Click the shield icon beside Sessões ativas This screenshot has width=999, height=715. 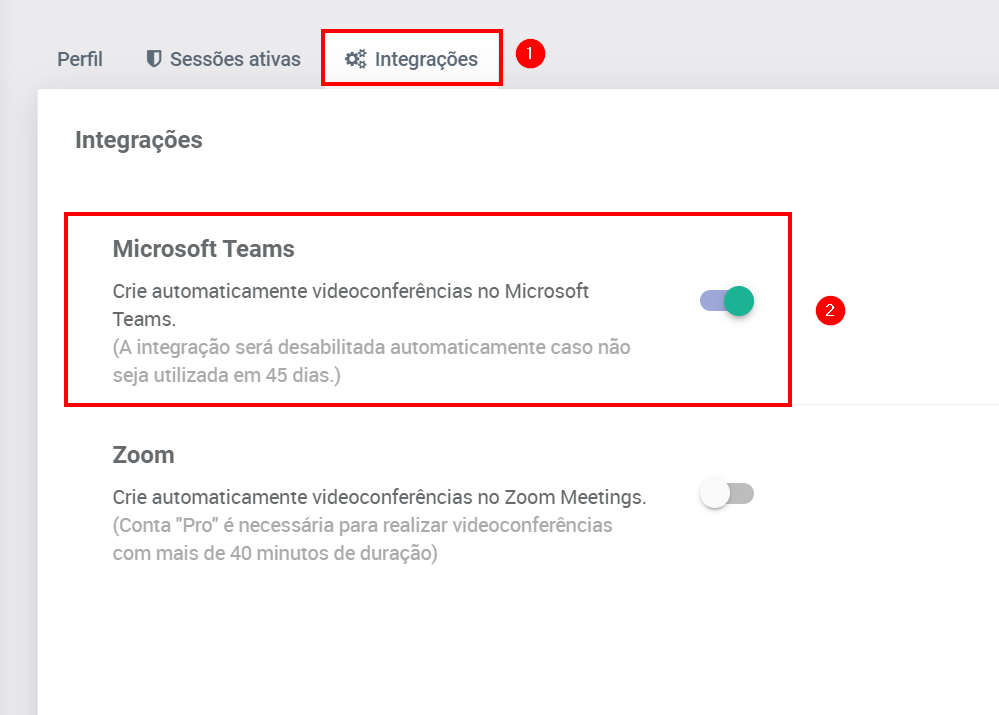tap(153, 59)
